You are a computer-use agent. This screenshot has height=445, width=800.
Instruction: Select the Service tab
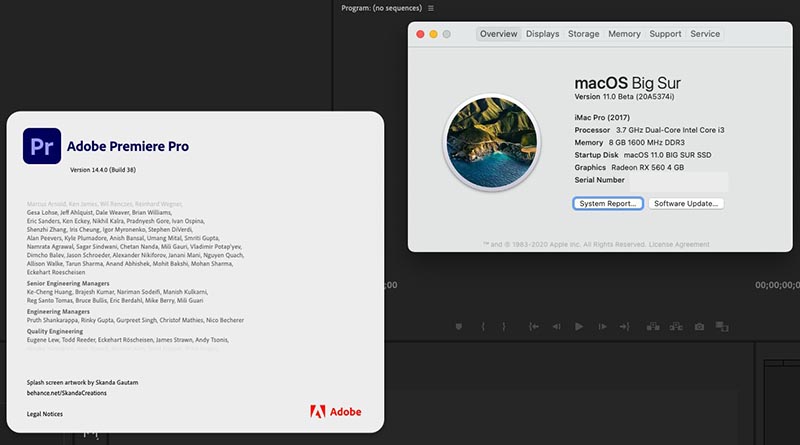click(705, 34)
